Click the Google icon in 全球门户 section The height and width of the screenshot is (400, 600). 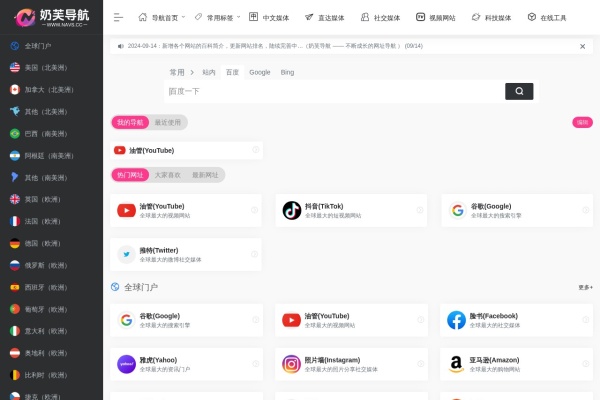coord(126,320)
